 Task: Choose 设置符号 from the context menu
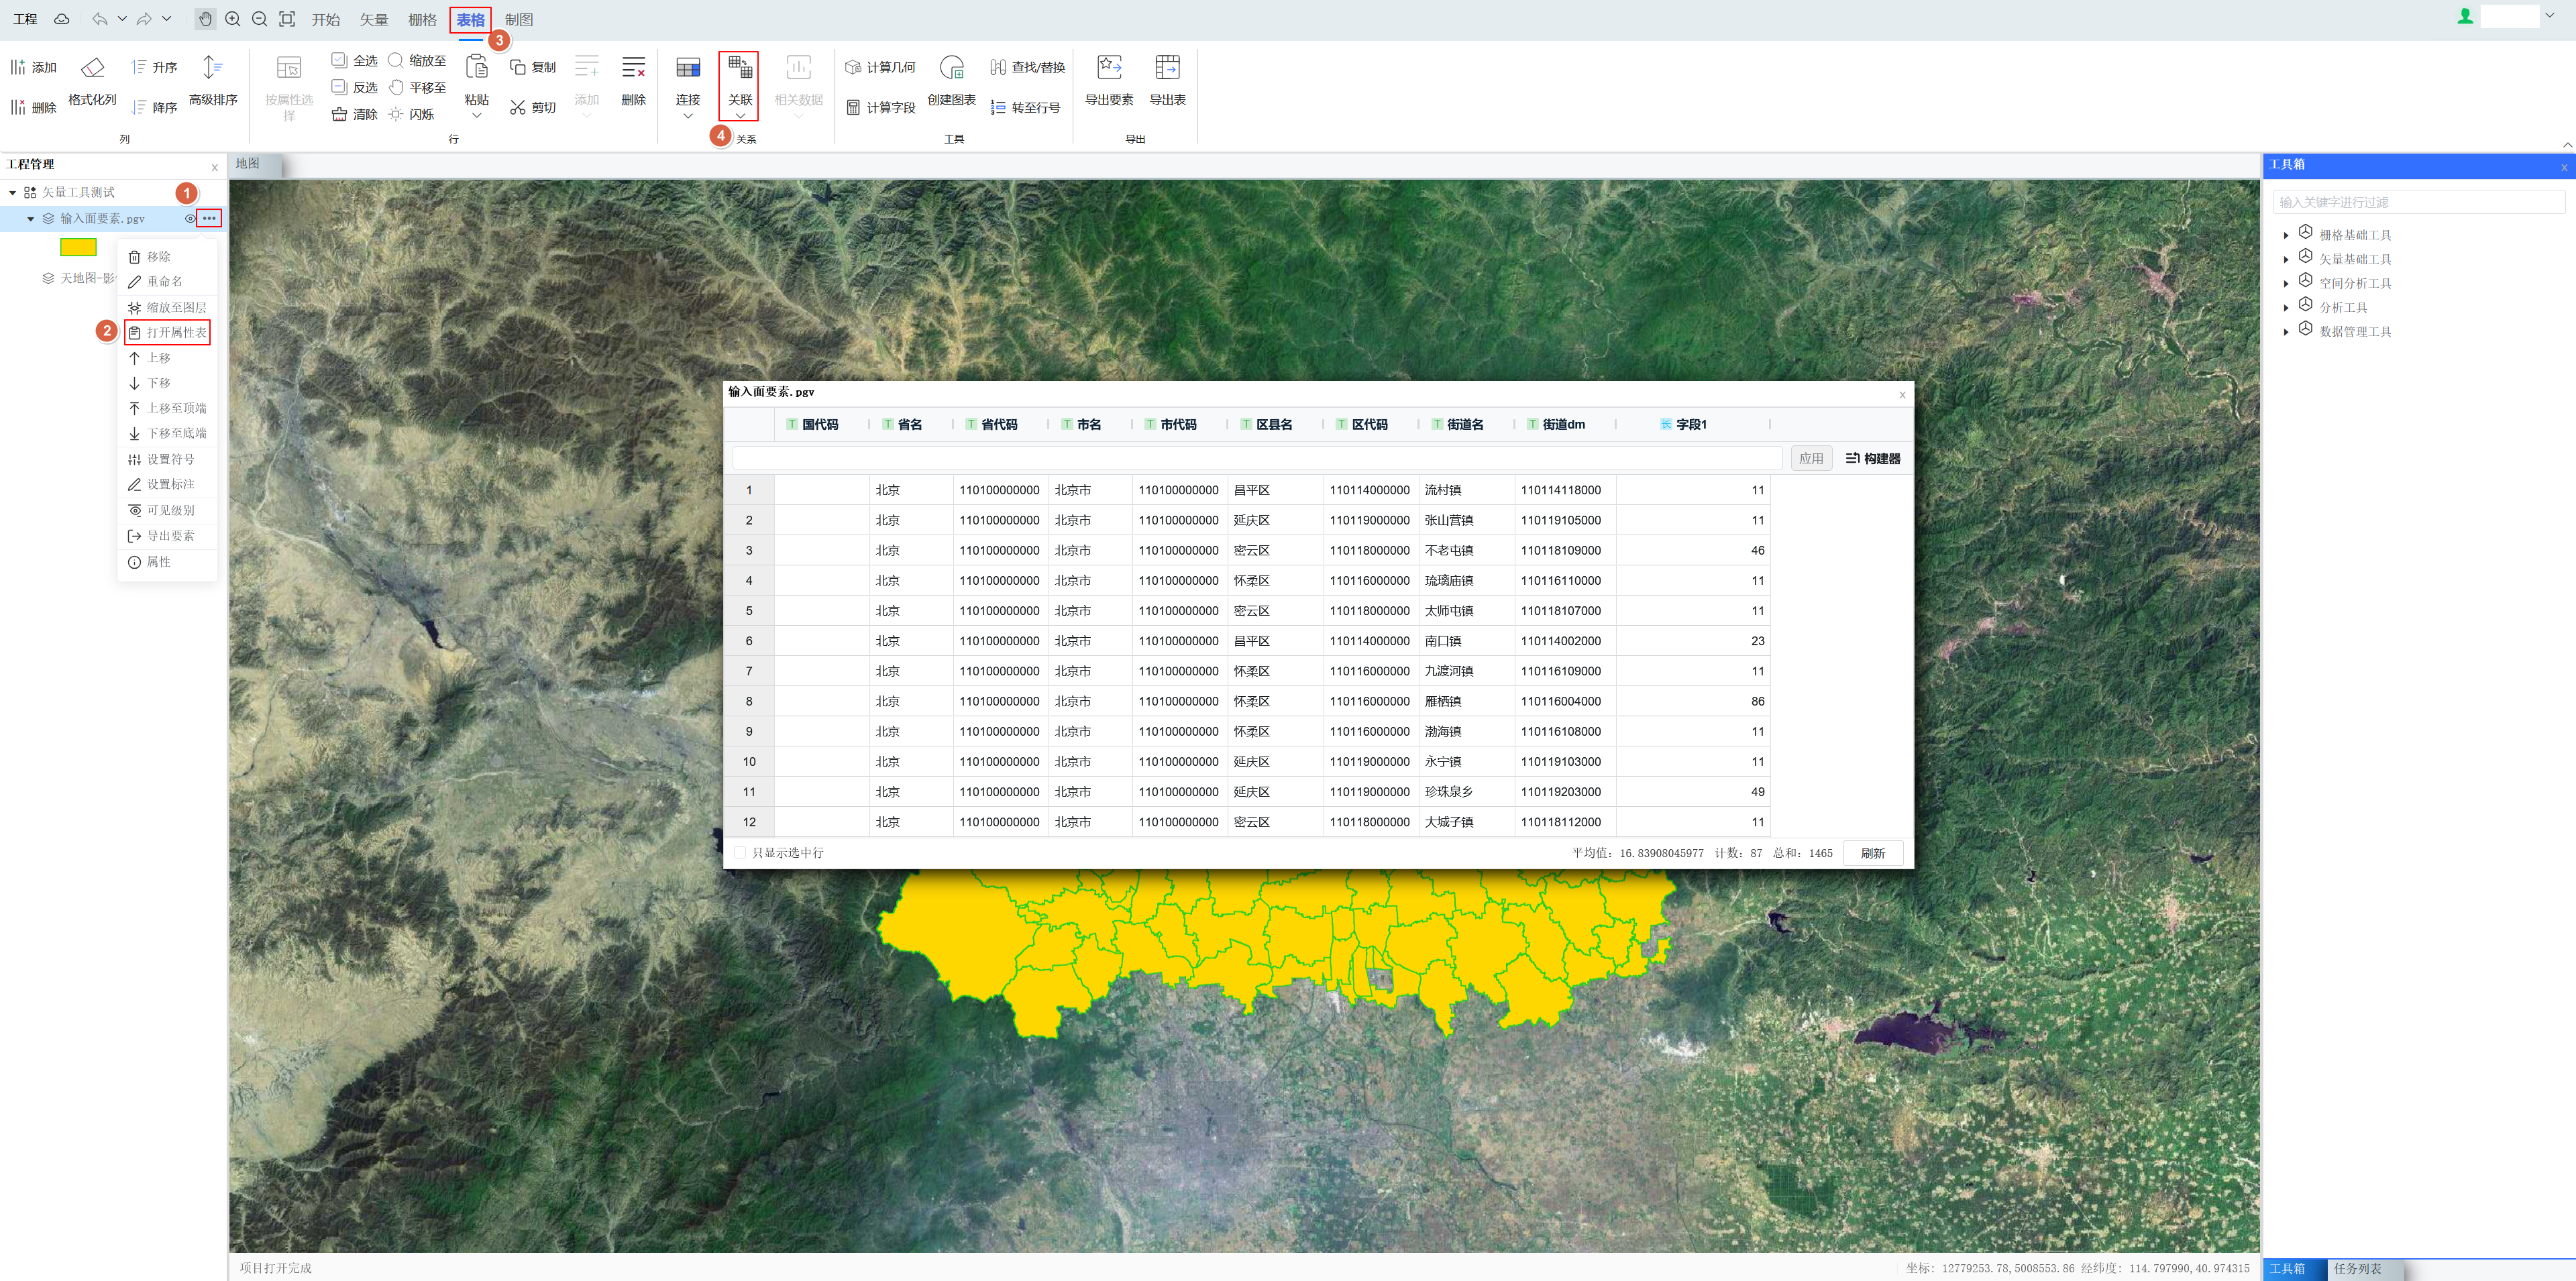coord(170,459)
